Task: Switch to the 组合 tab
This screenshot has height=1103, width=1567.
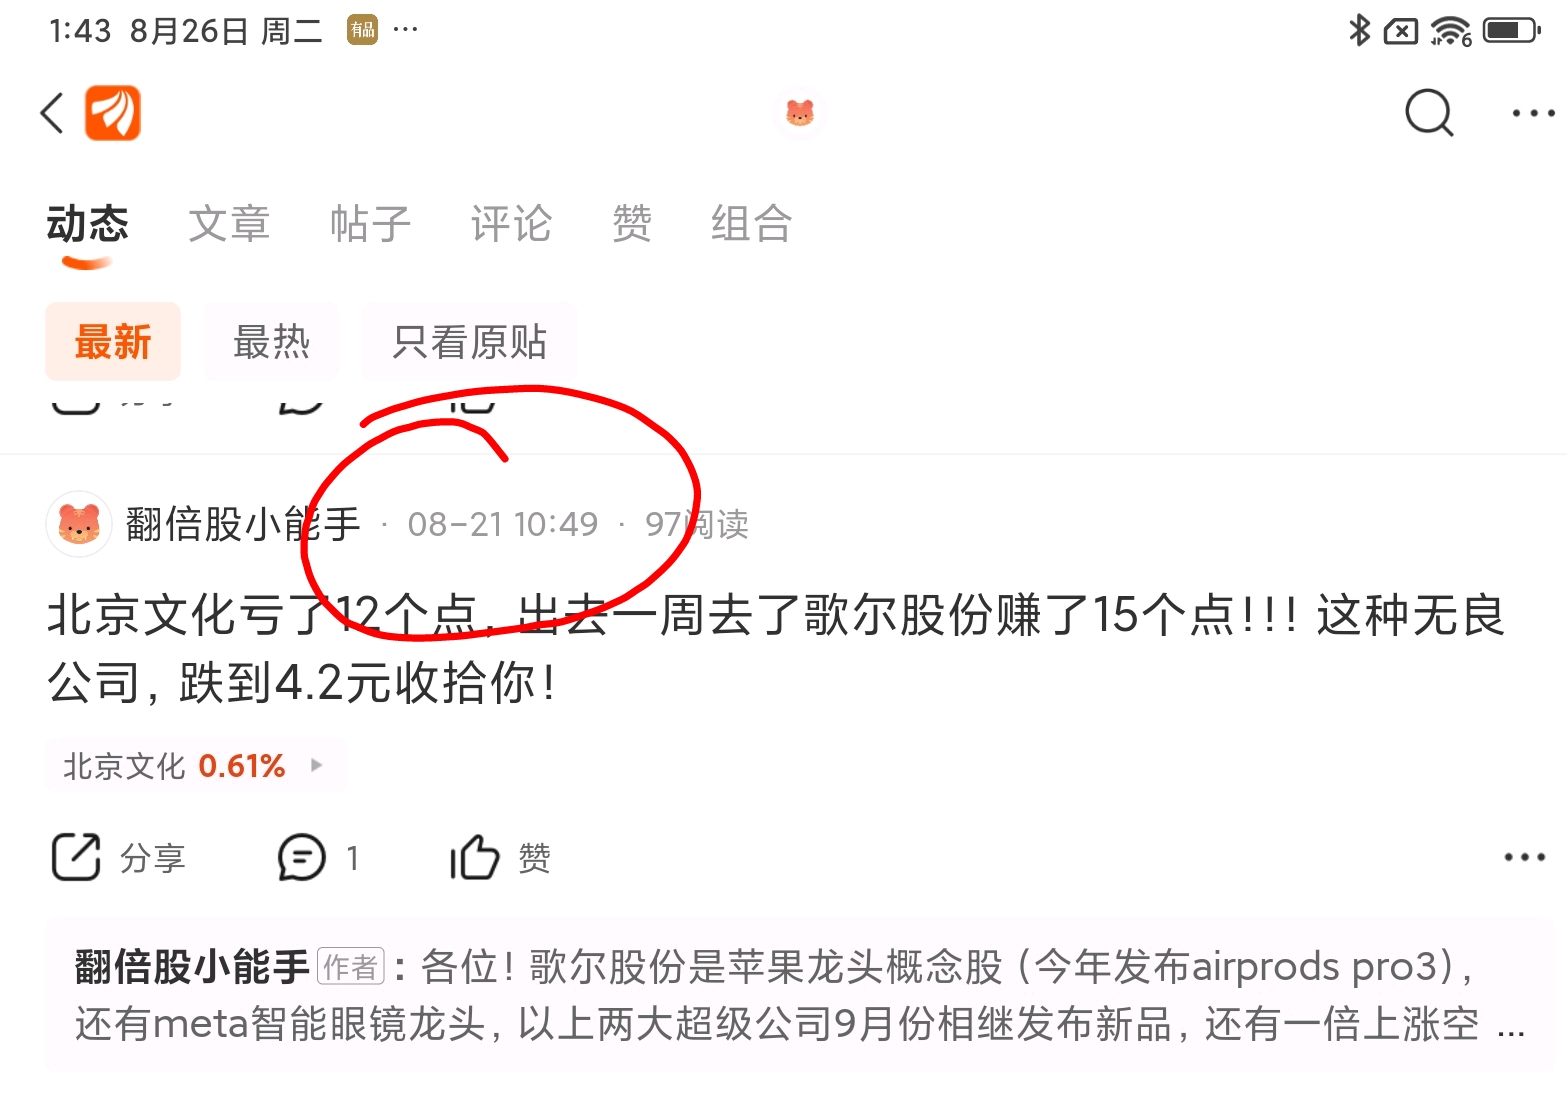Action: pos(751,223)
